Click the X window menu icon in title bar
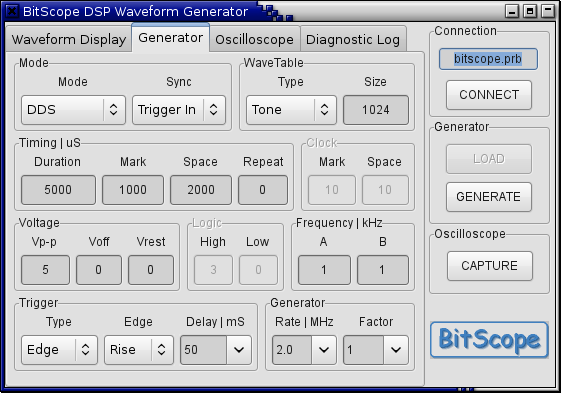The image size is (561, 393). [x=12, y=11]
